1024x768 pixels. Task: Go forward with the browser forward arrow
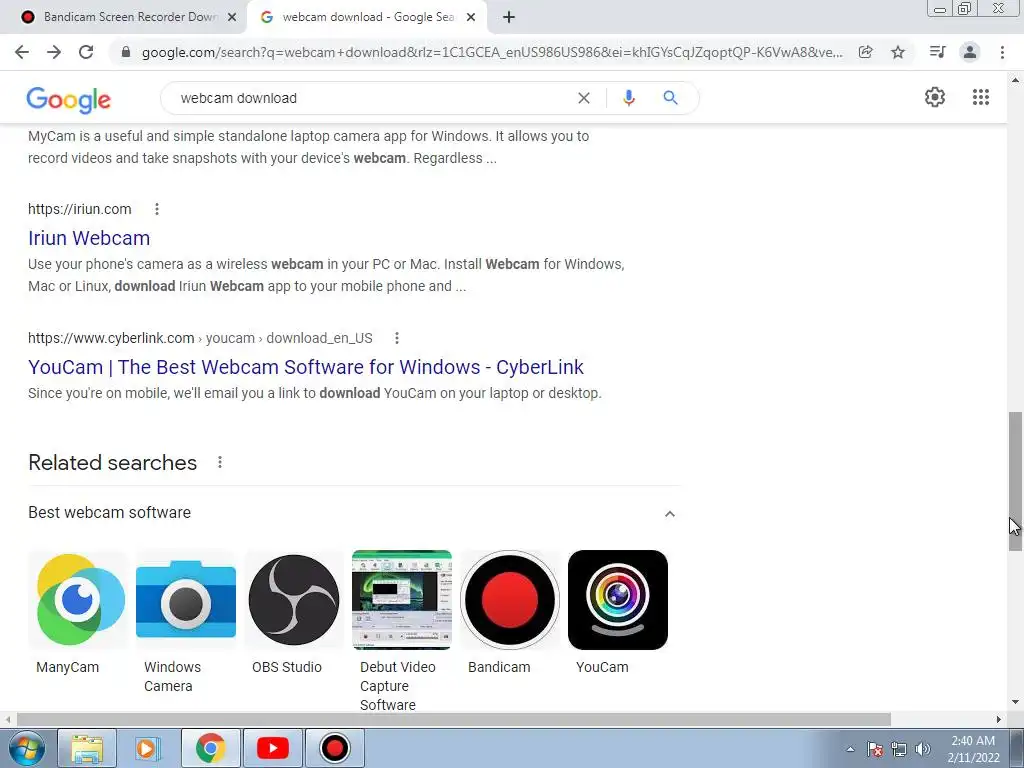coord(54,52)
